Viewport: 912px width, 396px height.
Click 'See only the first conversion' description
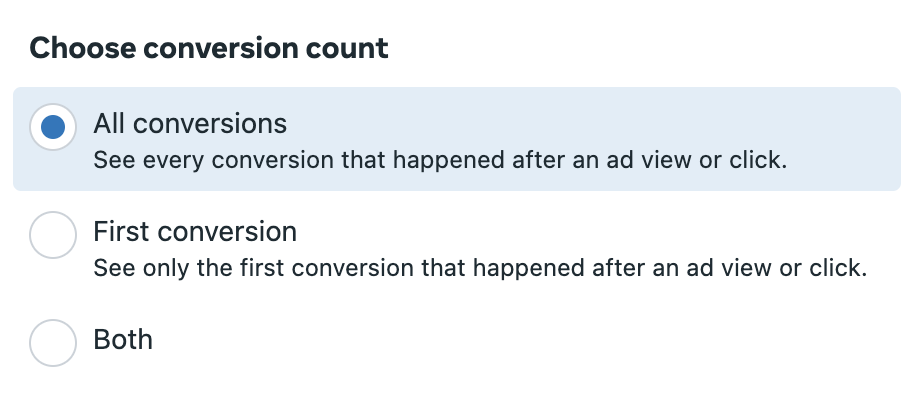click(x=480, y=268)
